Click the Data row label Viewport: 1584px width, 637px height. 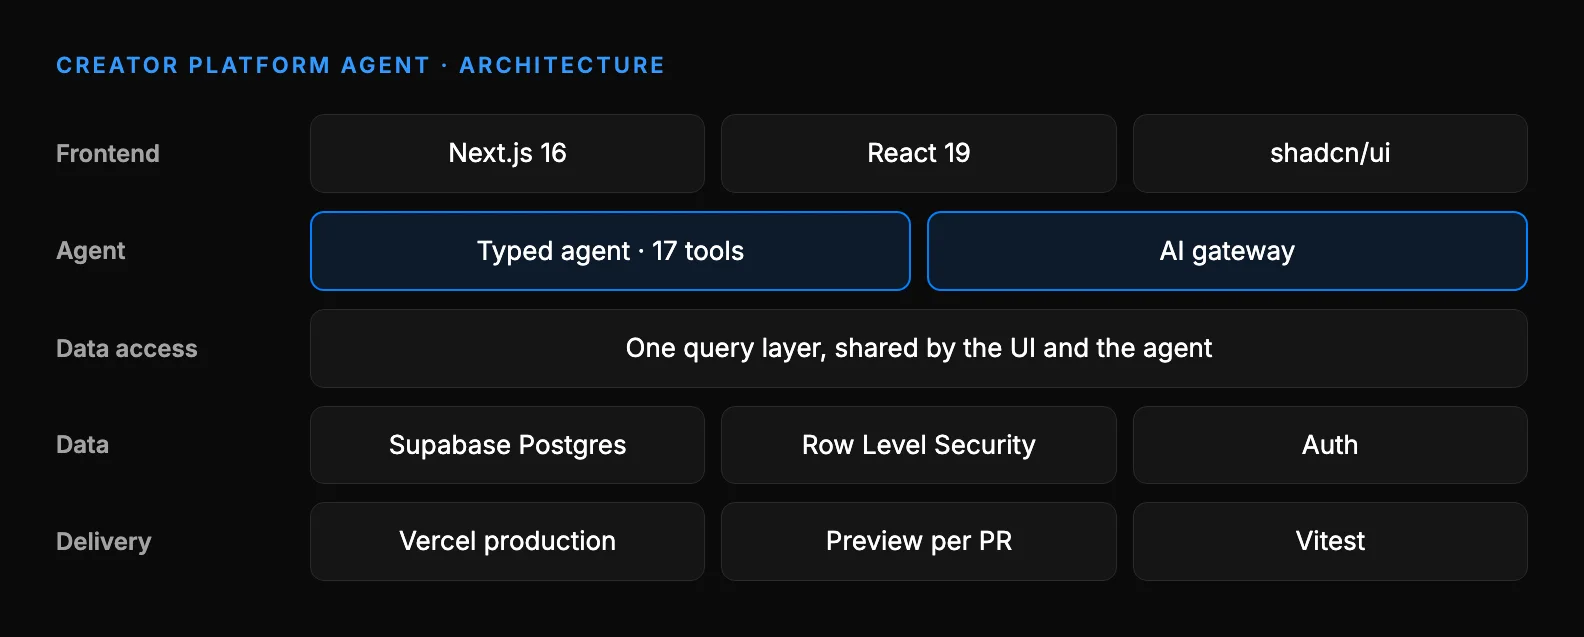coord(82,445)
